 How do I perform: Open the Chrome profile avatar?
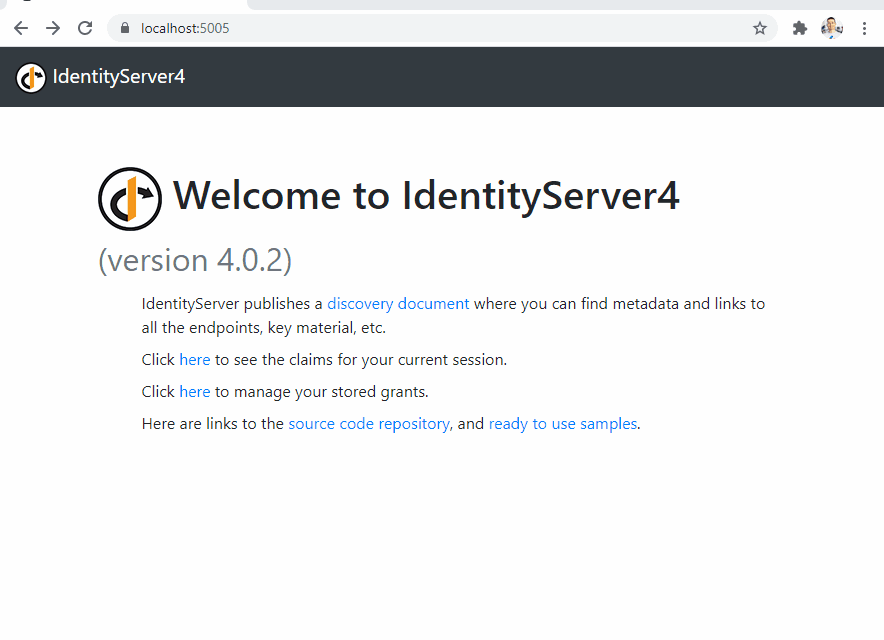click(x=832, y=28)
